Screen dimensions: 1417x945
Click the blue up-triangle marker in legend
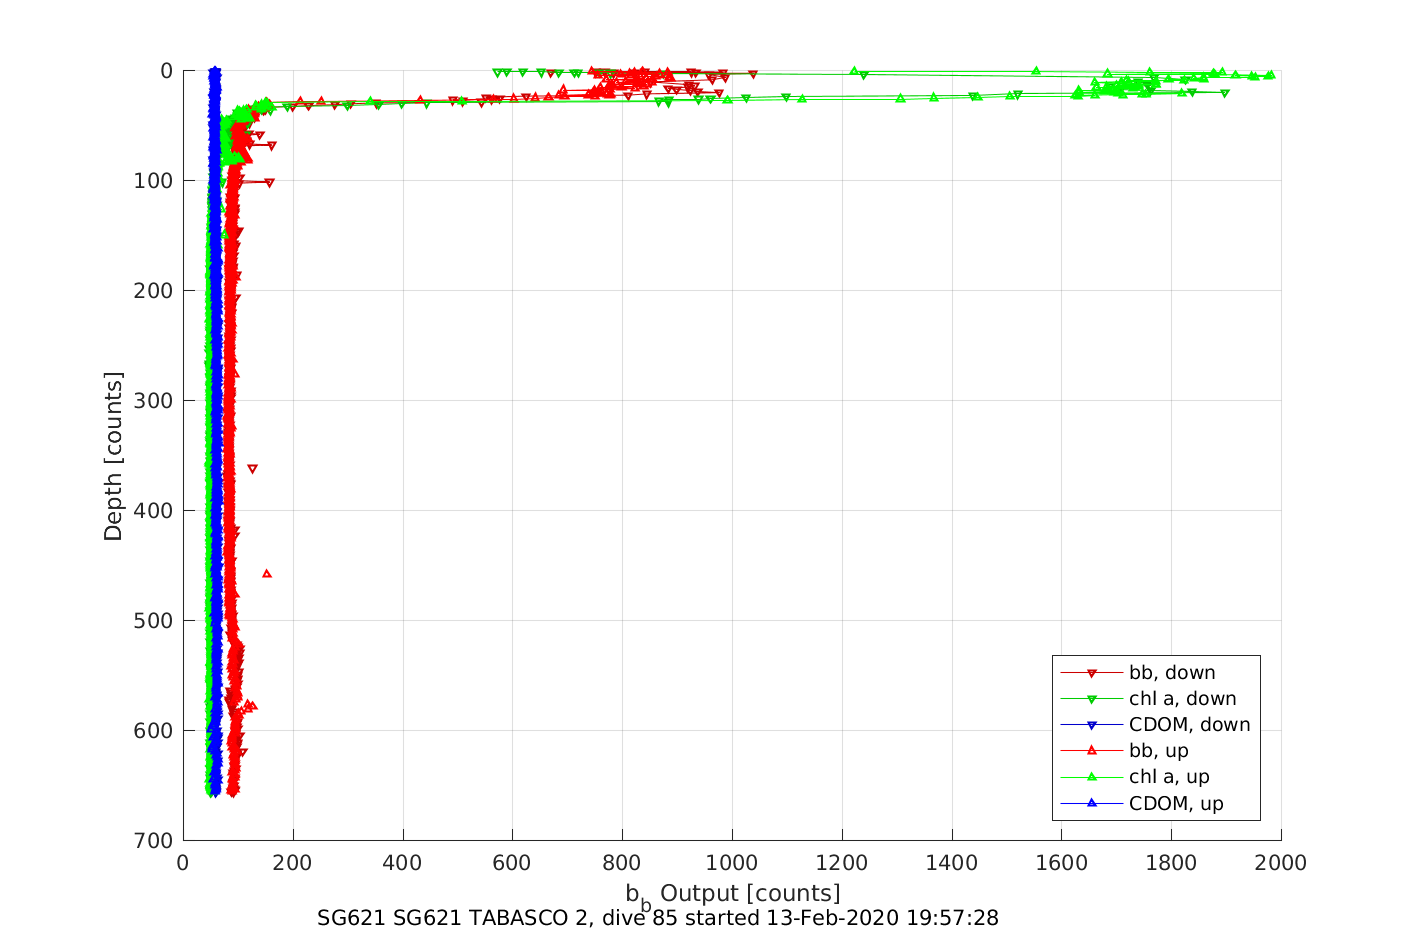point(1092,802)
